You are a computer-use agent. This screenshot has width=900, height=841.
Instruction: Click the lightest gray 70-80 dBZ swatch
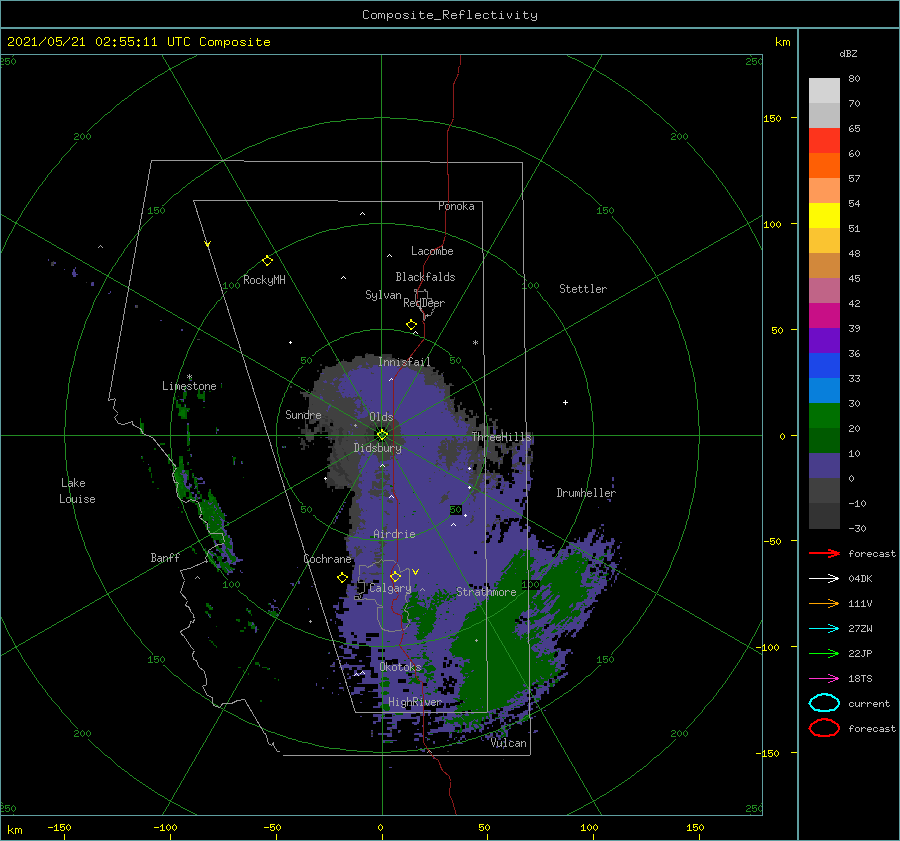pyautogui.click(x=824, y=90)
